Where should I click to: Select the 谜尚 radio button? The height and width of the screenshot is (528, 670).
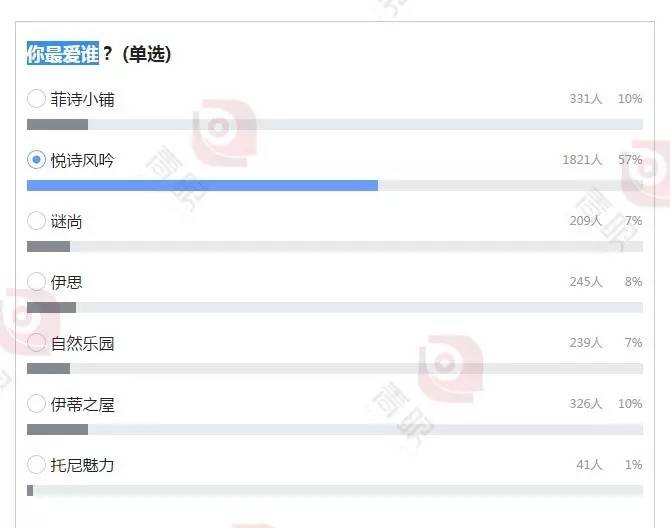coord(36,221)
